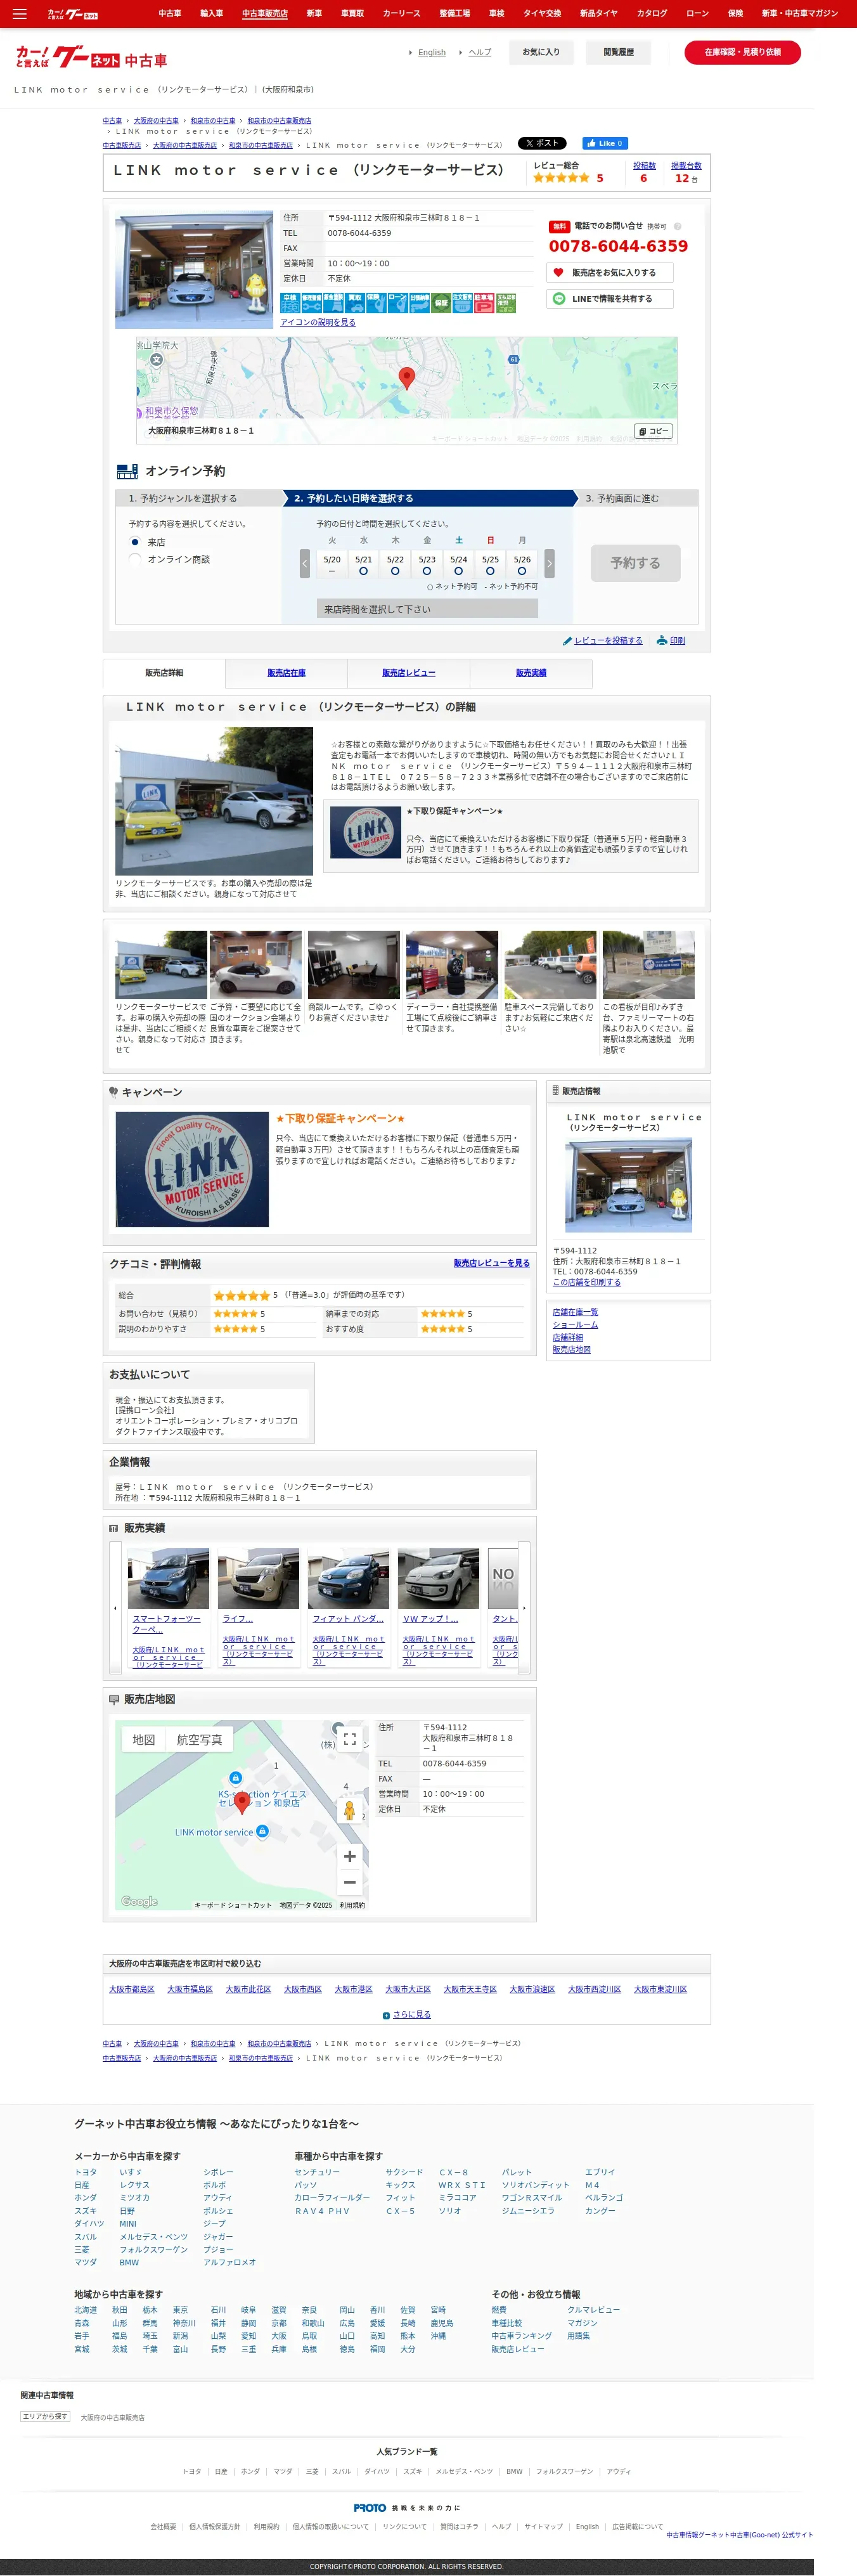857x2576 pixels.
Task: Select the オンライン商談 radio option
Action: point(135,559)
